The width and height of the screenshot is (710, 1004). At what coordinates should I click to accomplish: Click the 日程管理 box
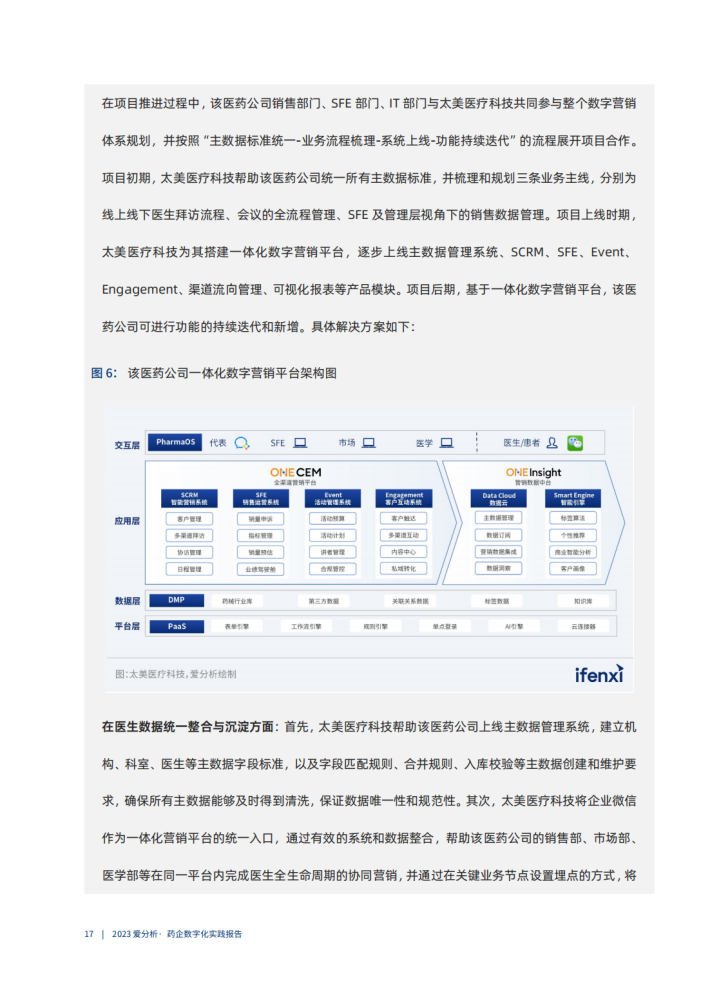[190, 569]
